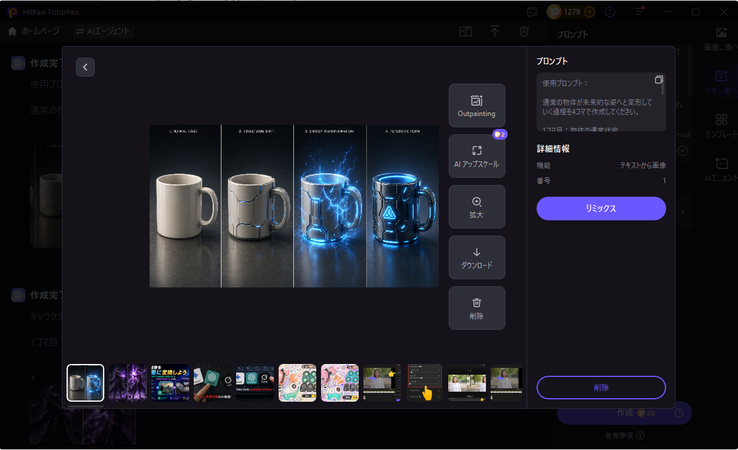
Task: Download the image with ダウンロード
Action: (x=477, y=257)
